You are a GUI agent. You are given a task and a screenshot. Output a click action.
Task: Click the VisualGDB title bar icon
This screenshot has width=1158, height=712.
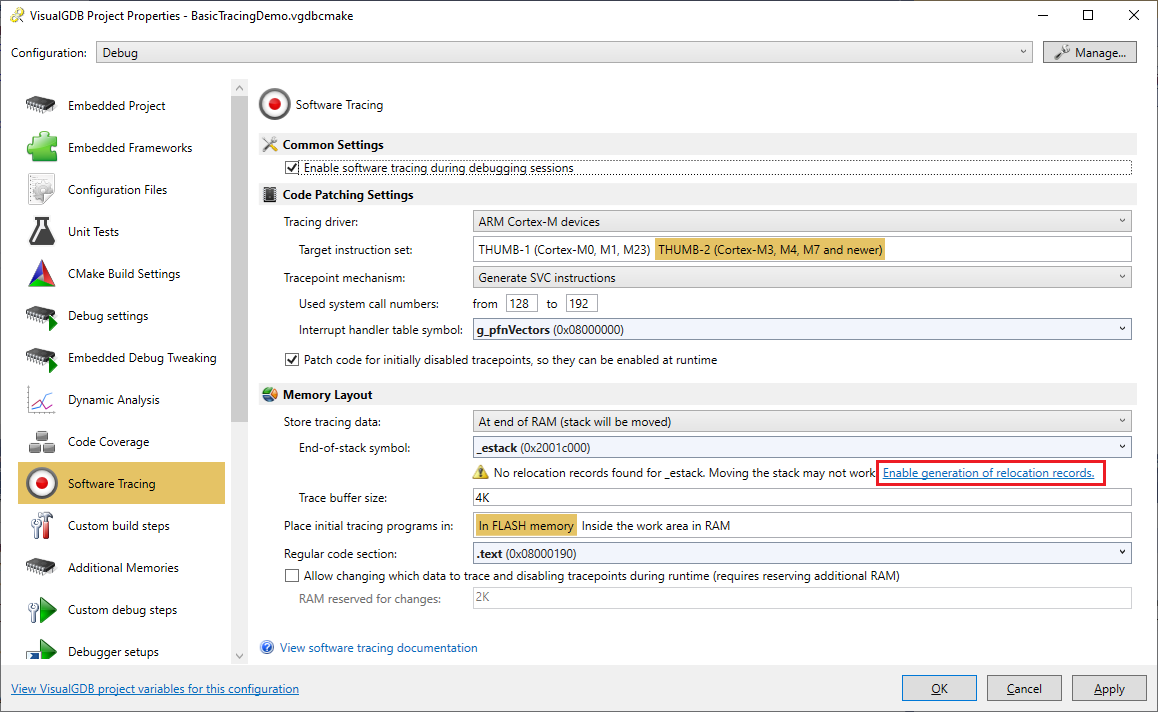(17, 15)
